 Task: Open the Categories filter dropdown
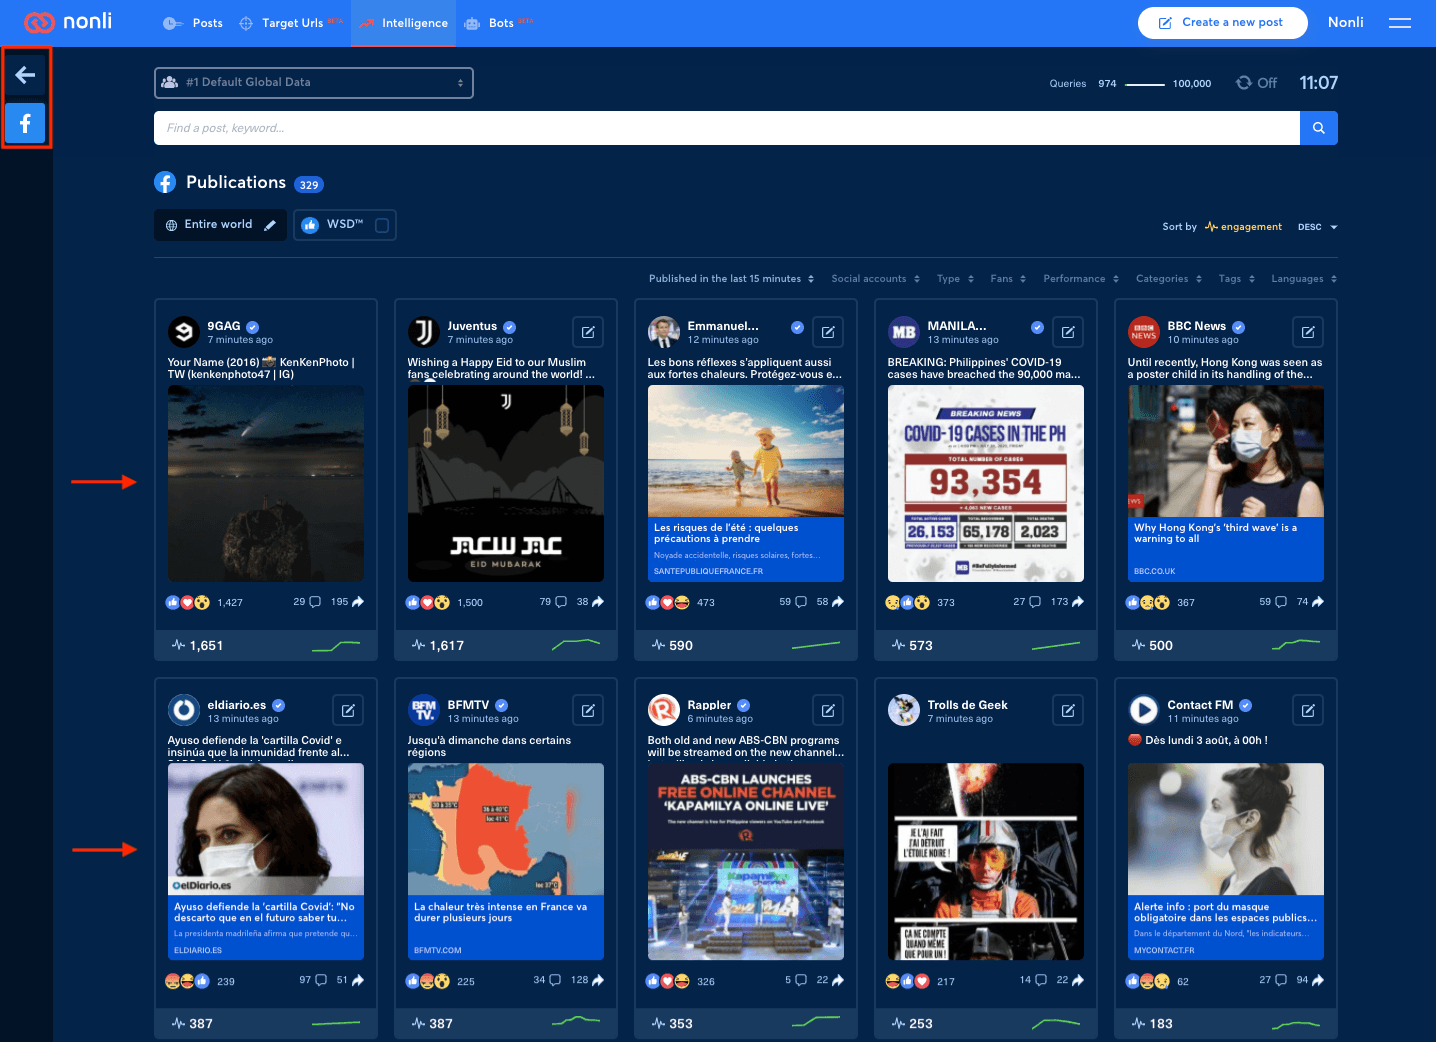1169,279
